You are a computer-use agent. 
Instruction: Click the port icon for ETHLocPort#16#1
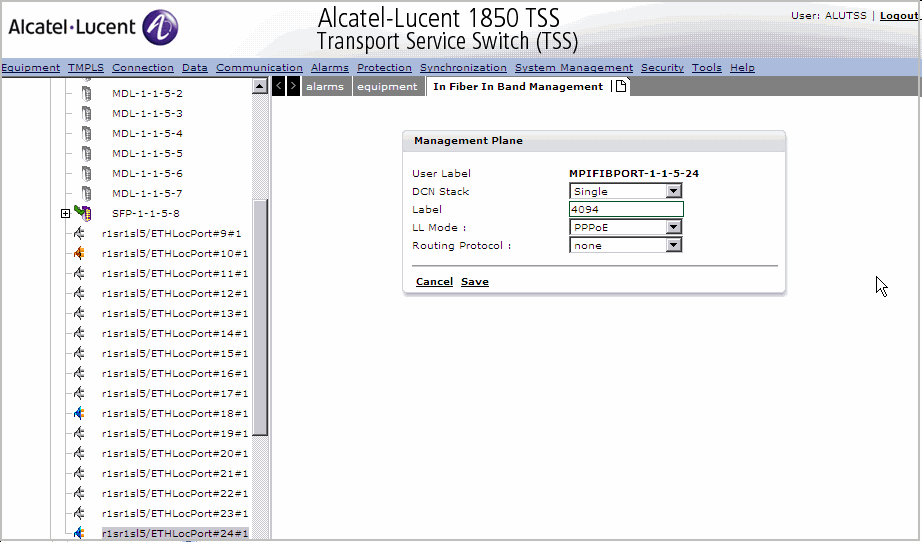[79, 373]
